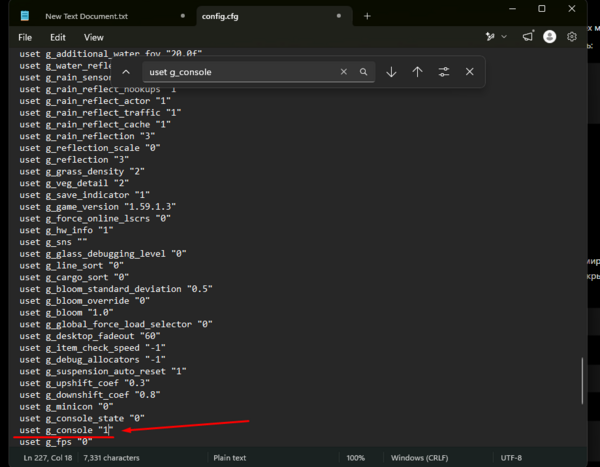
Task: Click the line 'uset g_glass_debugging_level "0"'
Action: click(x=103, y=254)
